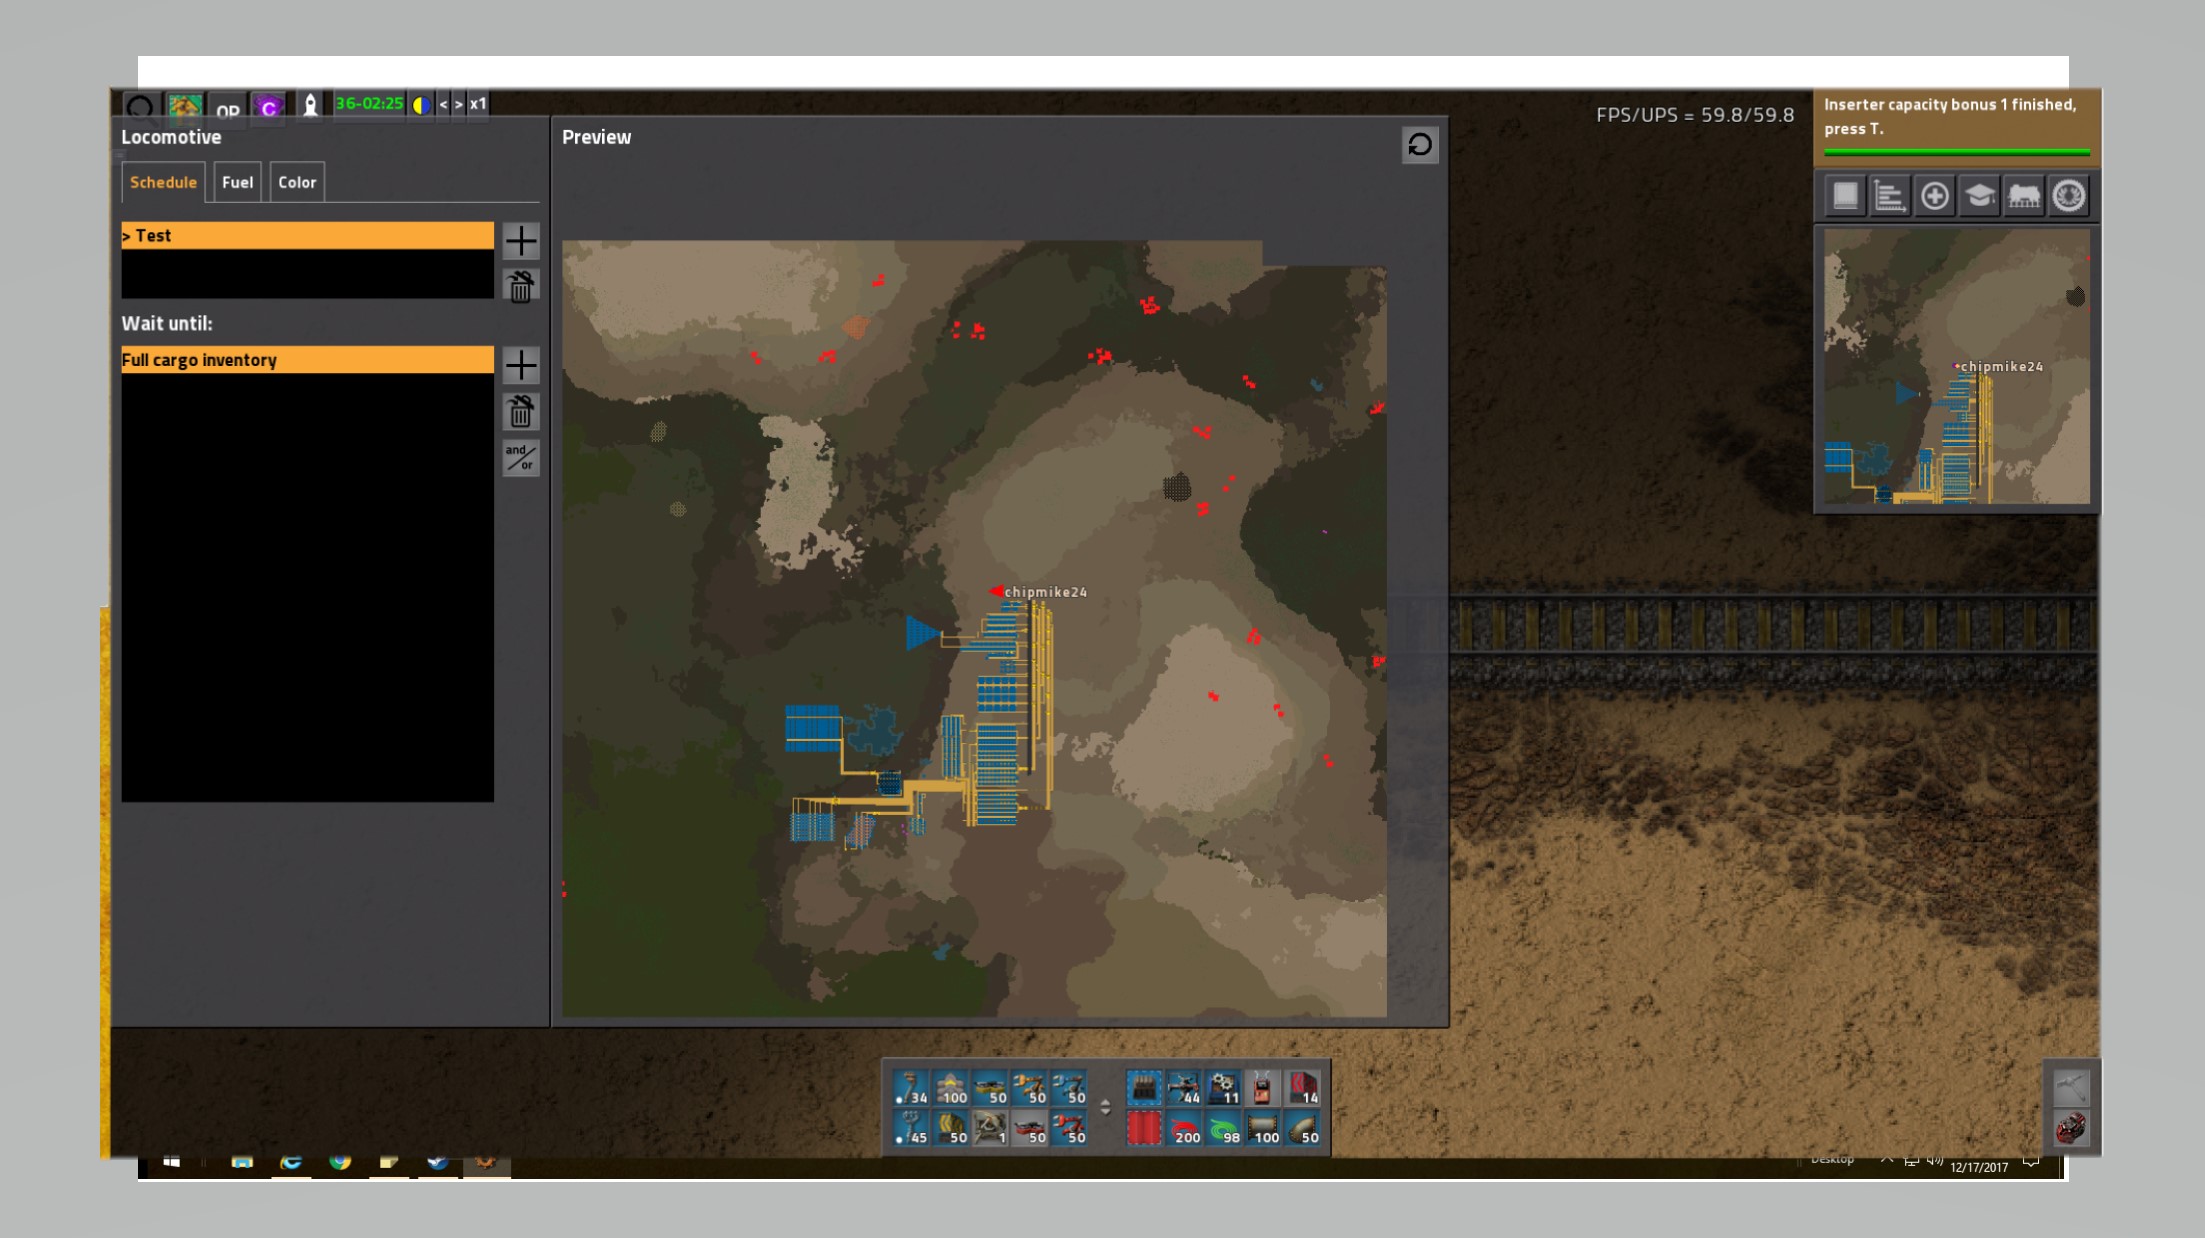Open the Windows notification center icon
Viewport: 2205px width, 1238px height.
coord(2031,1162)
